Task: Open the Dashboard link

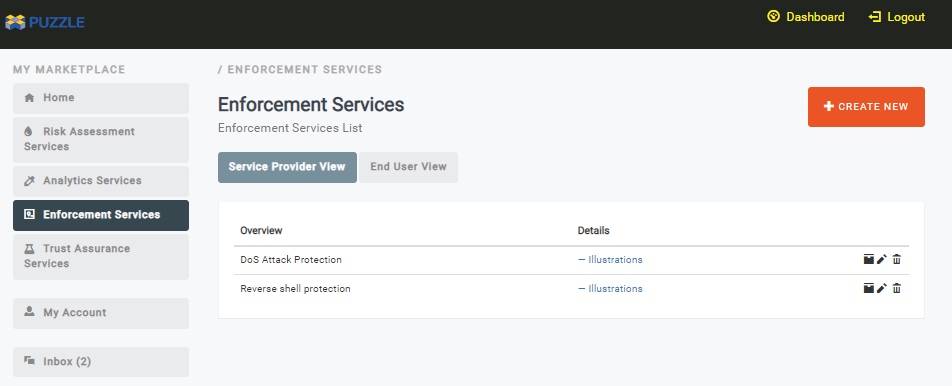Action: 806,17
